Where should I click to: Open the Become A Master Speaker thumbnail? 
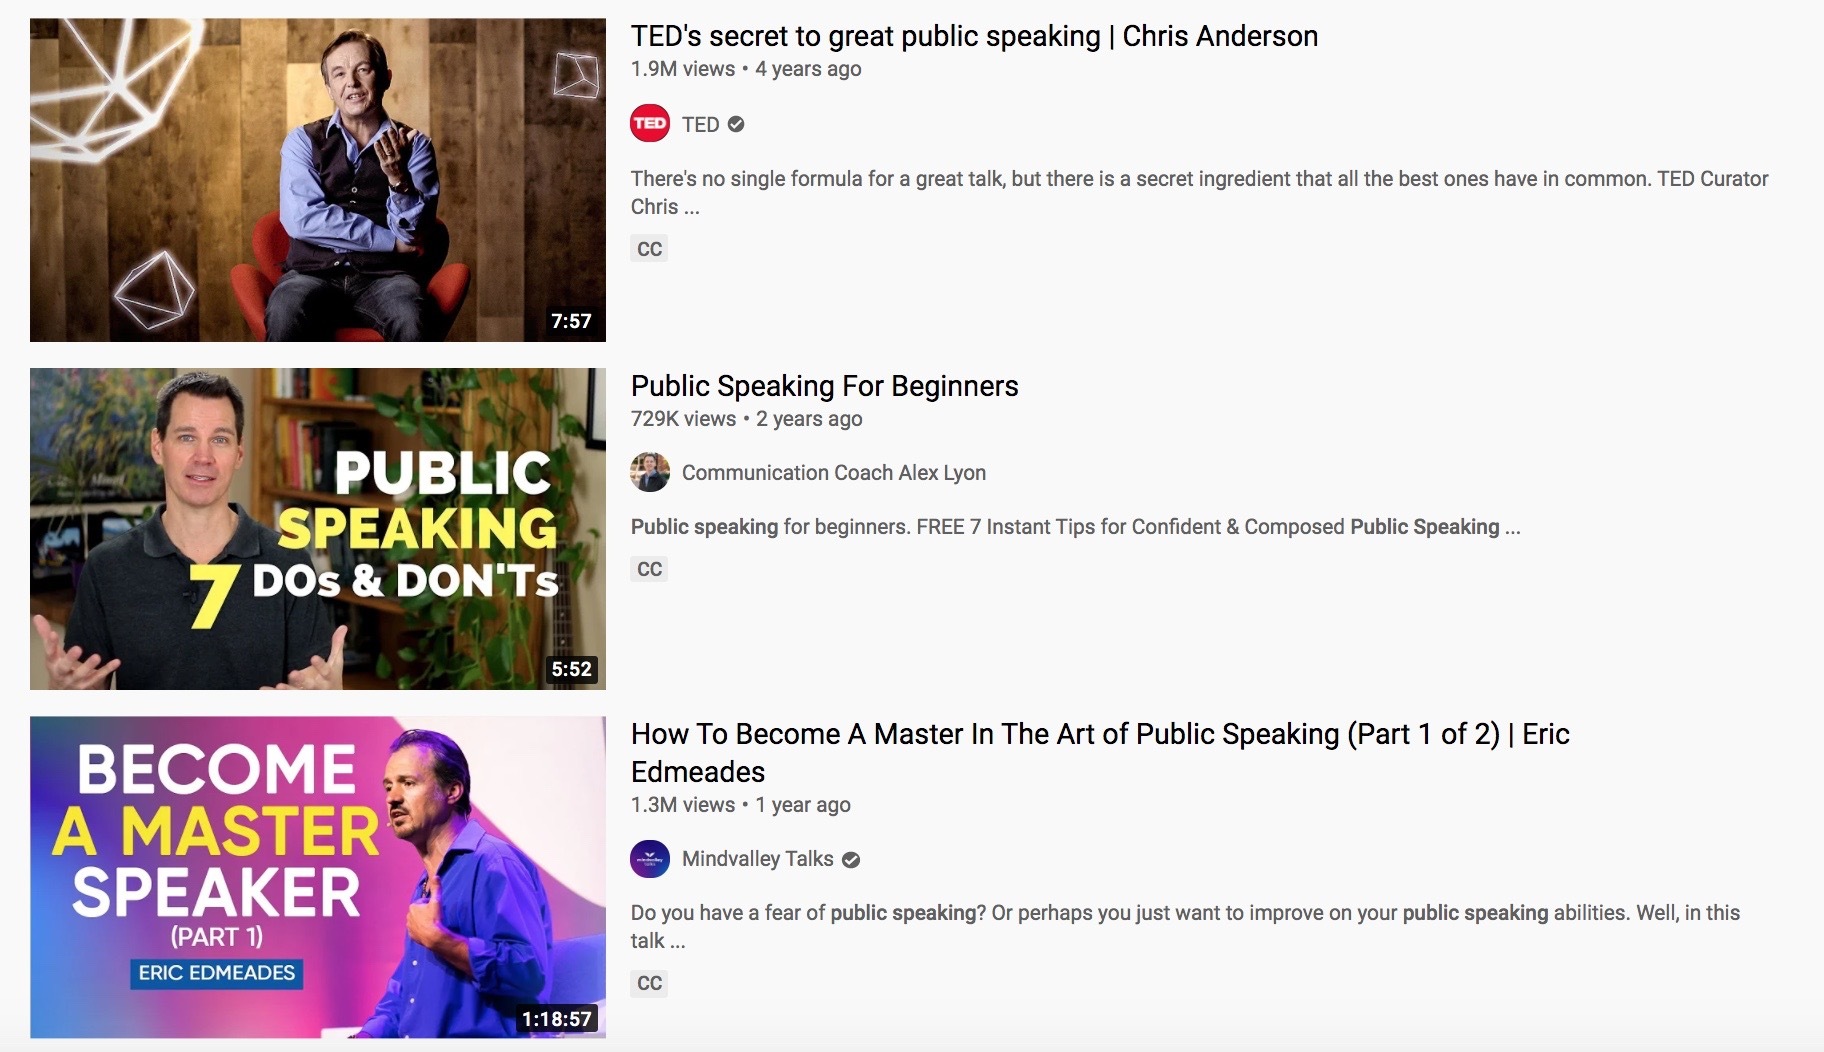[x=318, y=877]
